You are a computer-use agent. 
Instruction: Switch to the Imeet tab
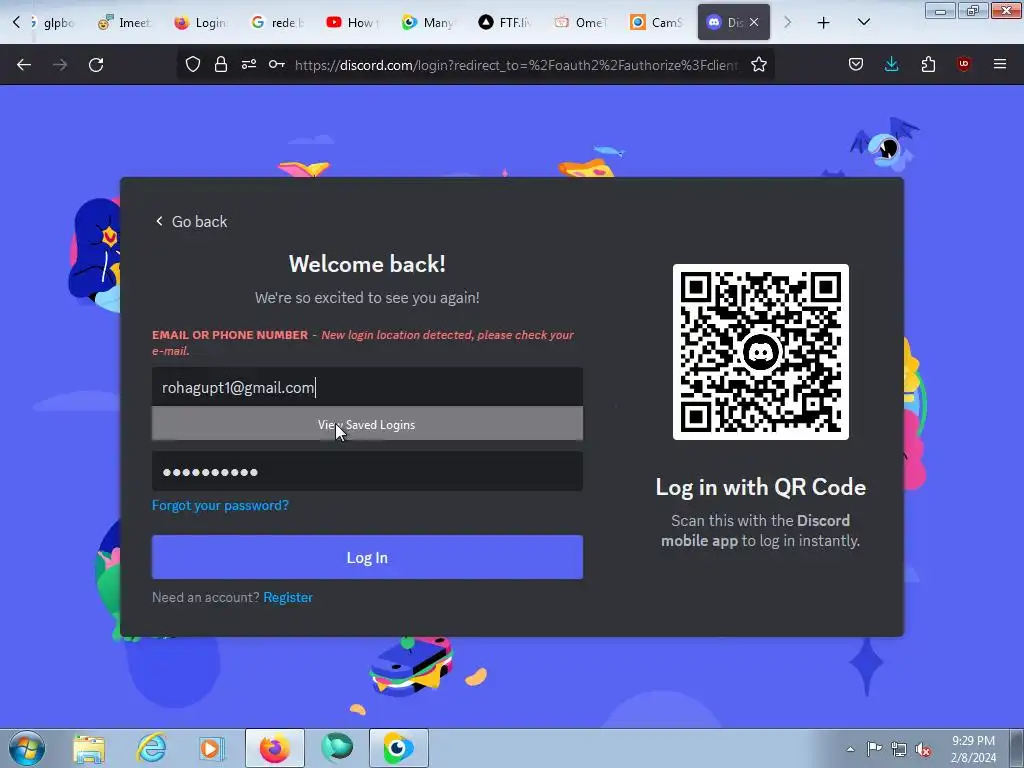(x=124, y=23)
